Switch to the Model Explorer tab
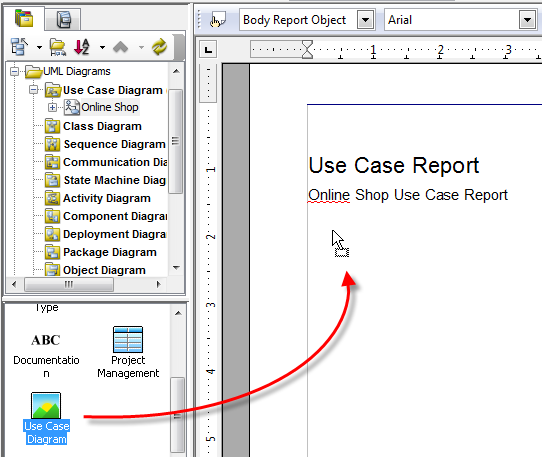Viewport: 542px width, 457px height. [63, 19]
